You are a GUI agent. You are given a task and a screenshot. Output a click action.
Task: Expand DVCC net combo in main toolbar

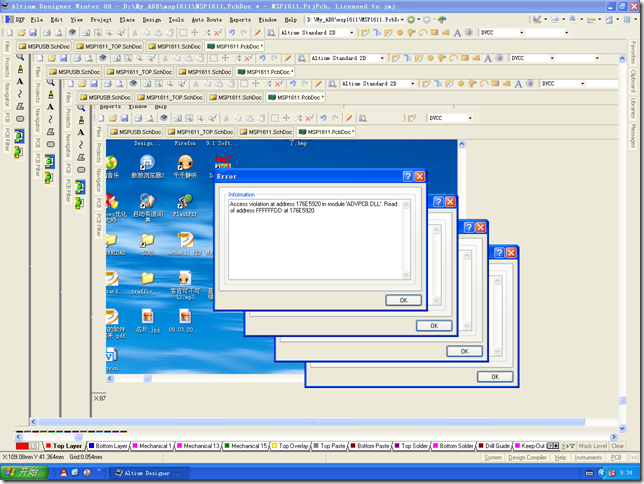pyautogui.click(x=522, y=32)
